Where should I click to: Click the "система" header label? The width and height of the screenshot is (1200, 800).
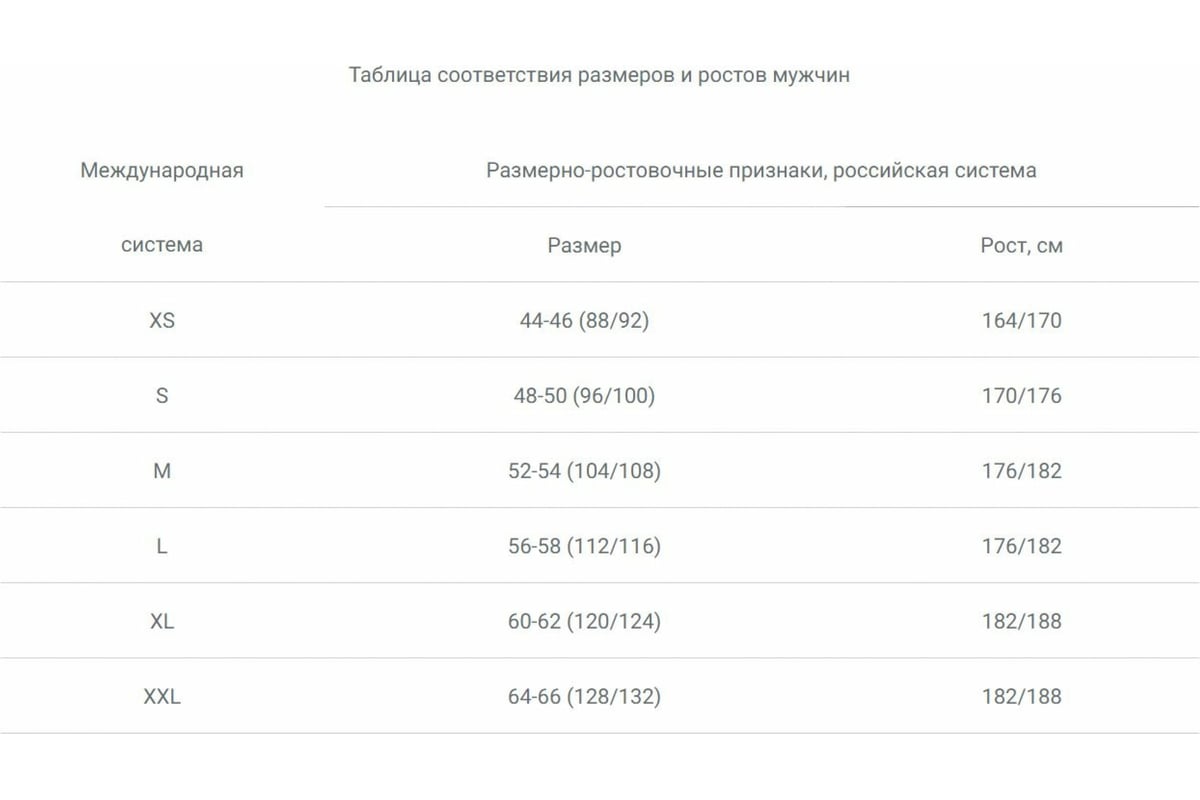[162, 245]
